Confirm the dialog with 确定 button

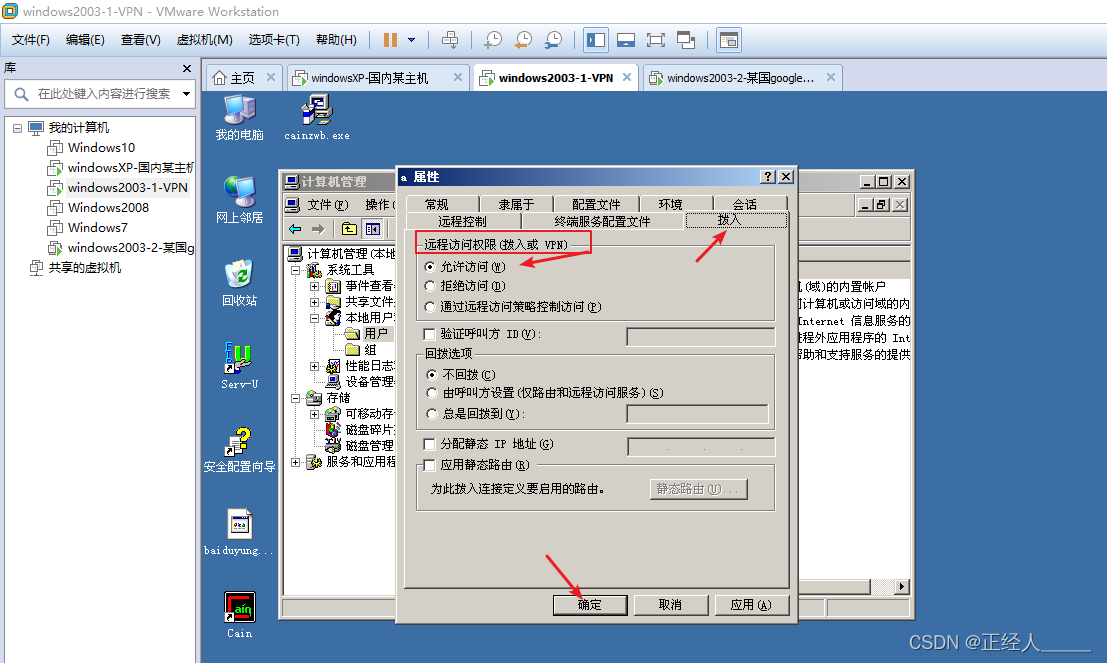click(590, 605)
